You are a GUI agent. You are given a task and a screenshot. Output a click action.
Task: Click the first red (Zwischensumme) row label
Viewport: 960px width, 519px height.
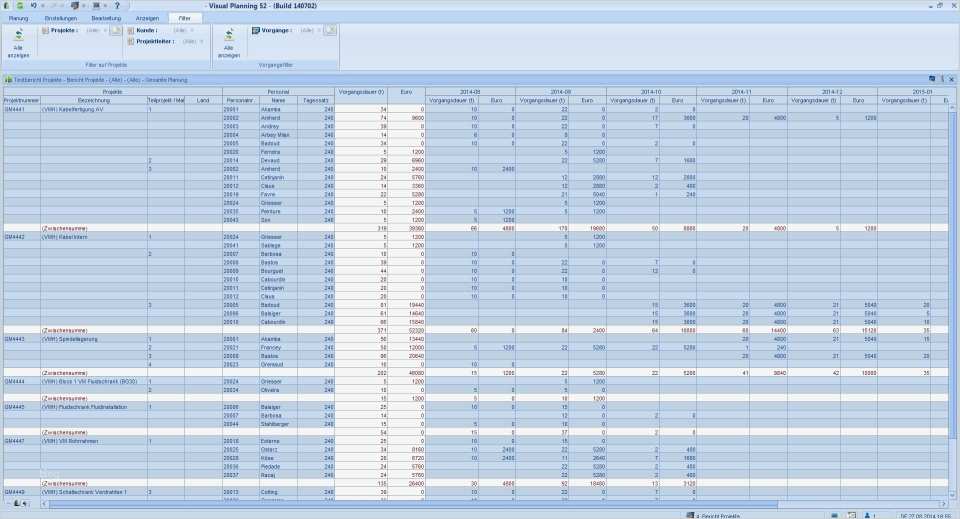click(x=64, y=228)
